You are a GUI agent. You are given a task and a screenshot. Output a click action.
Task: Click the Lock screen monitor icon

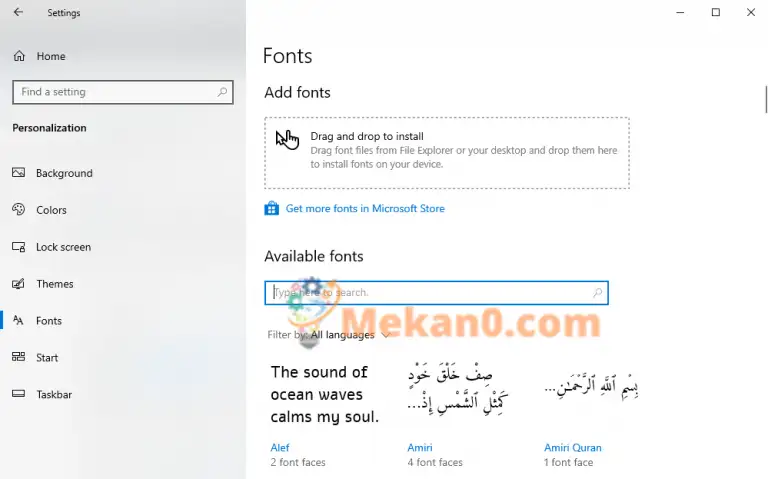click(19, 246)
